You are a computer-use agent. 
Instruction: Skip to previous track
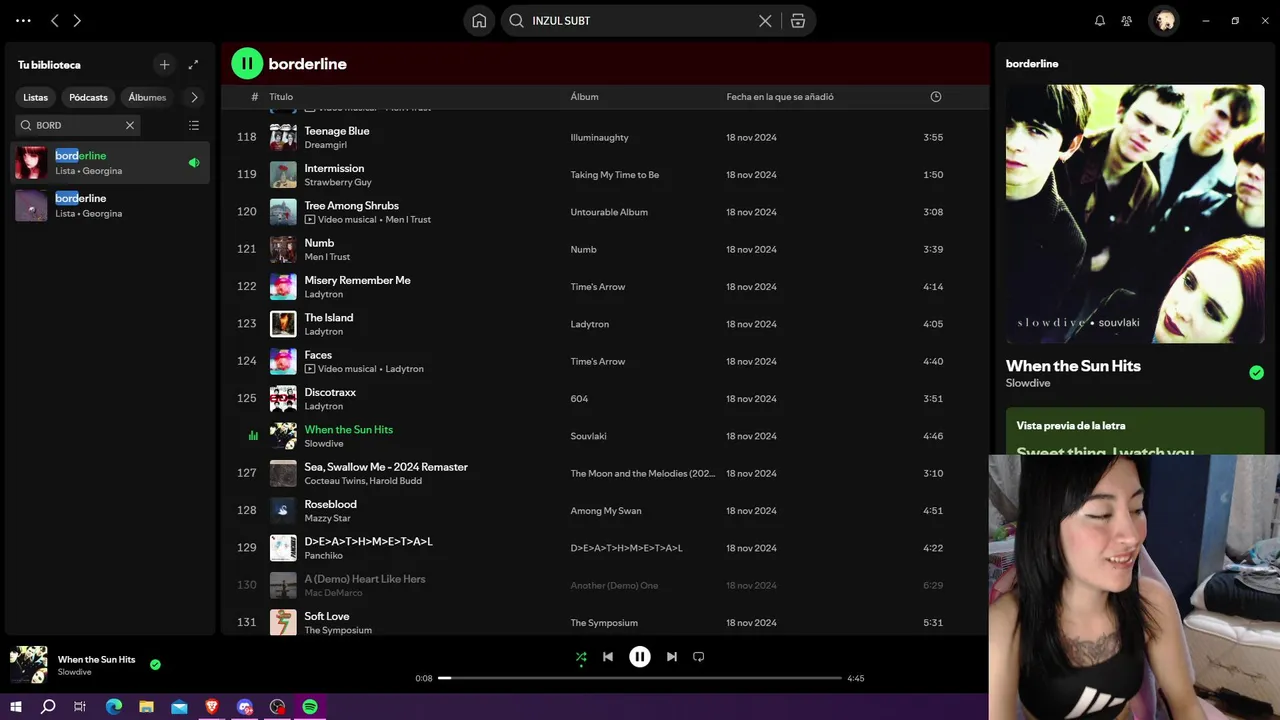608,657
